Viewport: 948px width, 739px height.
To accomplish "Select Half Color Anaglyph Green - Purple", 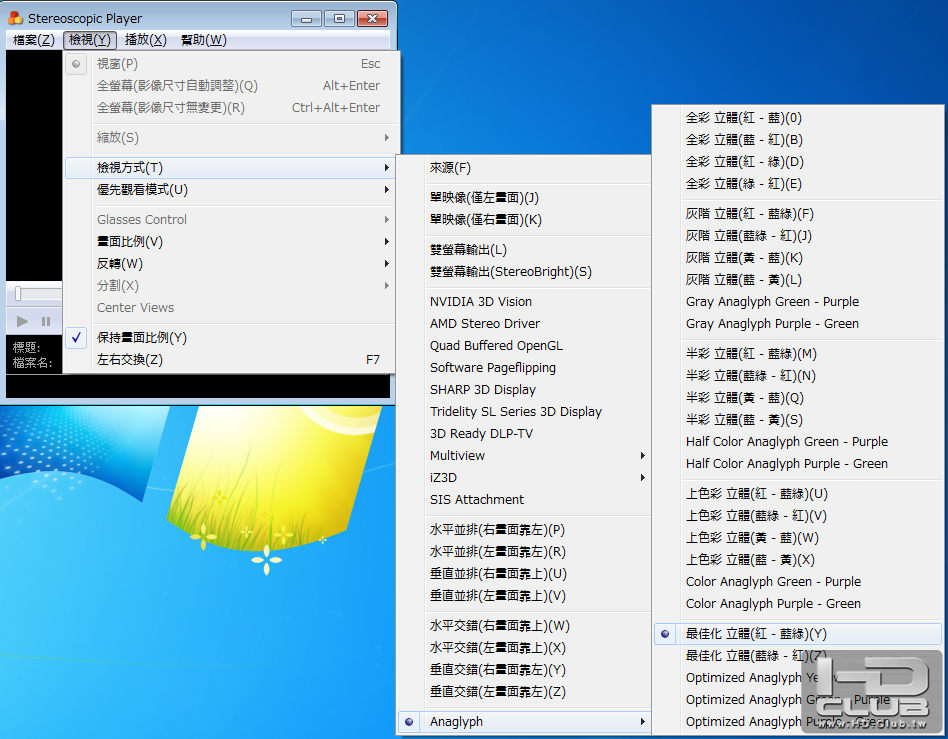I will (798, 441).
